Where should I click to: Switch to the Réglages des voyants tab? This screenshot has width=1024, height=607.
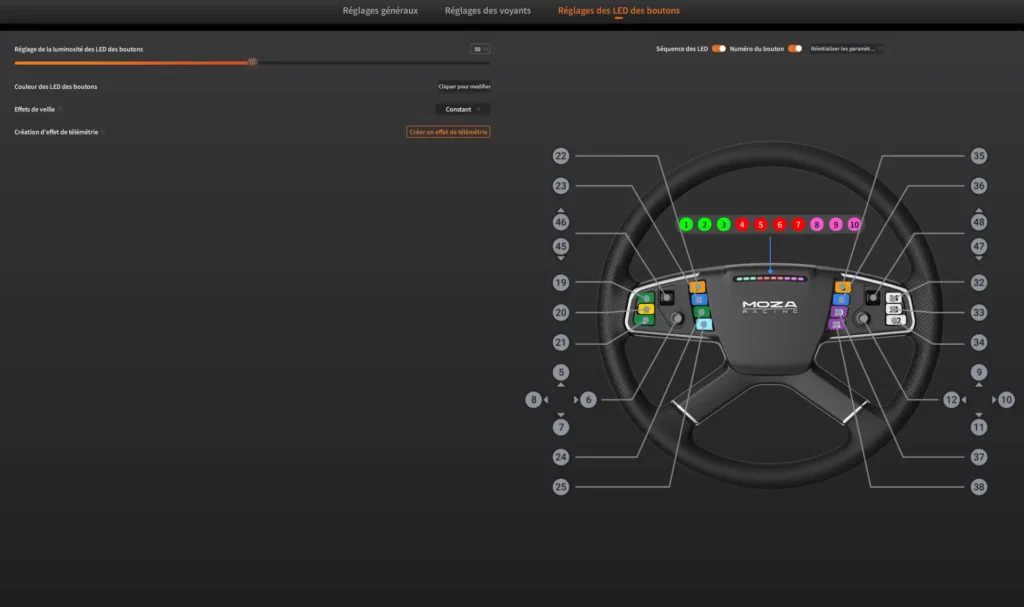(488, 10)
